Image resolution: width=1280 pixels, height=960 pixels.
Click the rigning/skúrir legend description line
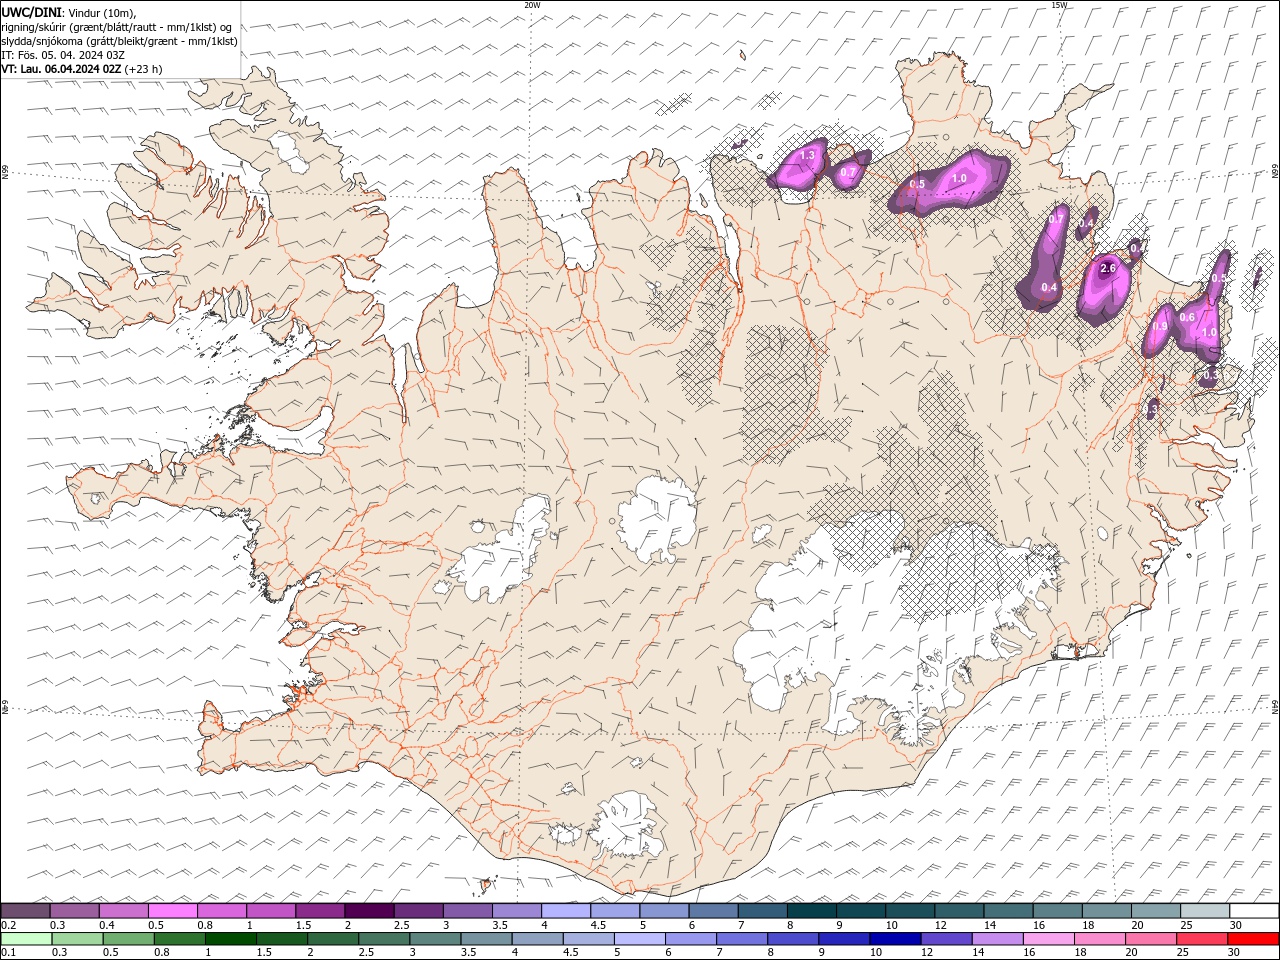coord(117,27)
